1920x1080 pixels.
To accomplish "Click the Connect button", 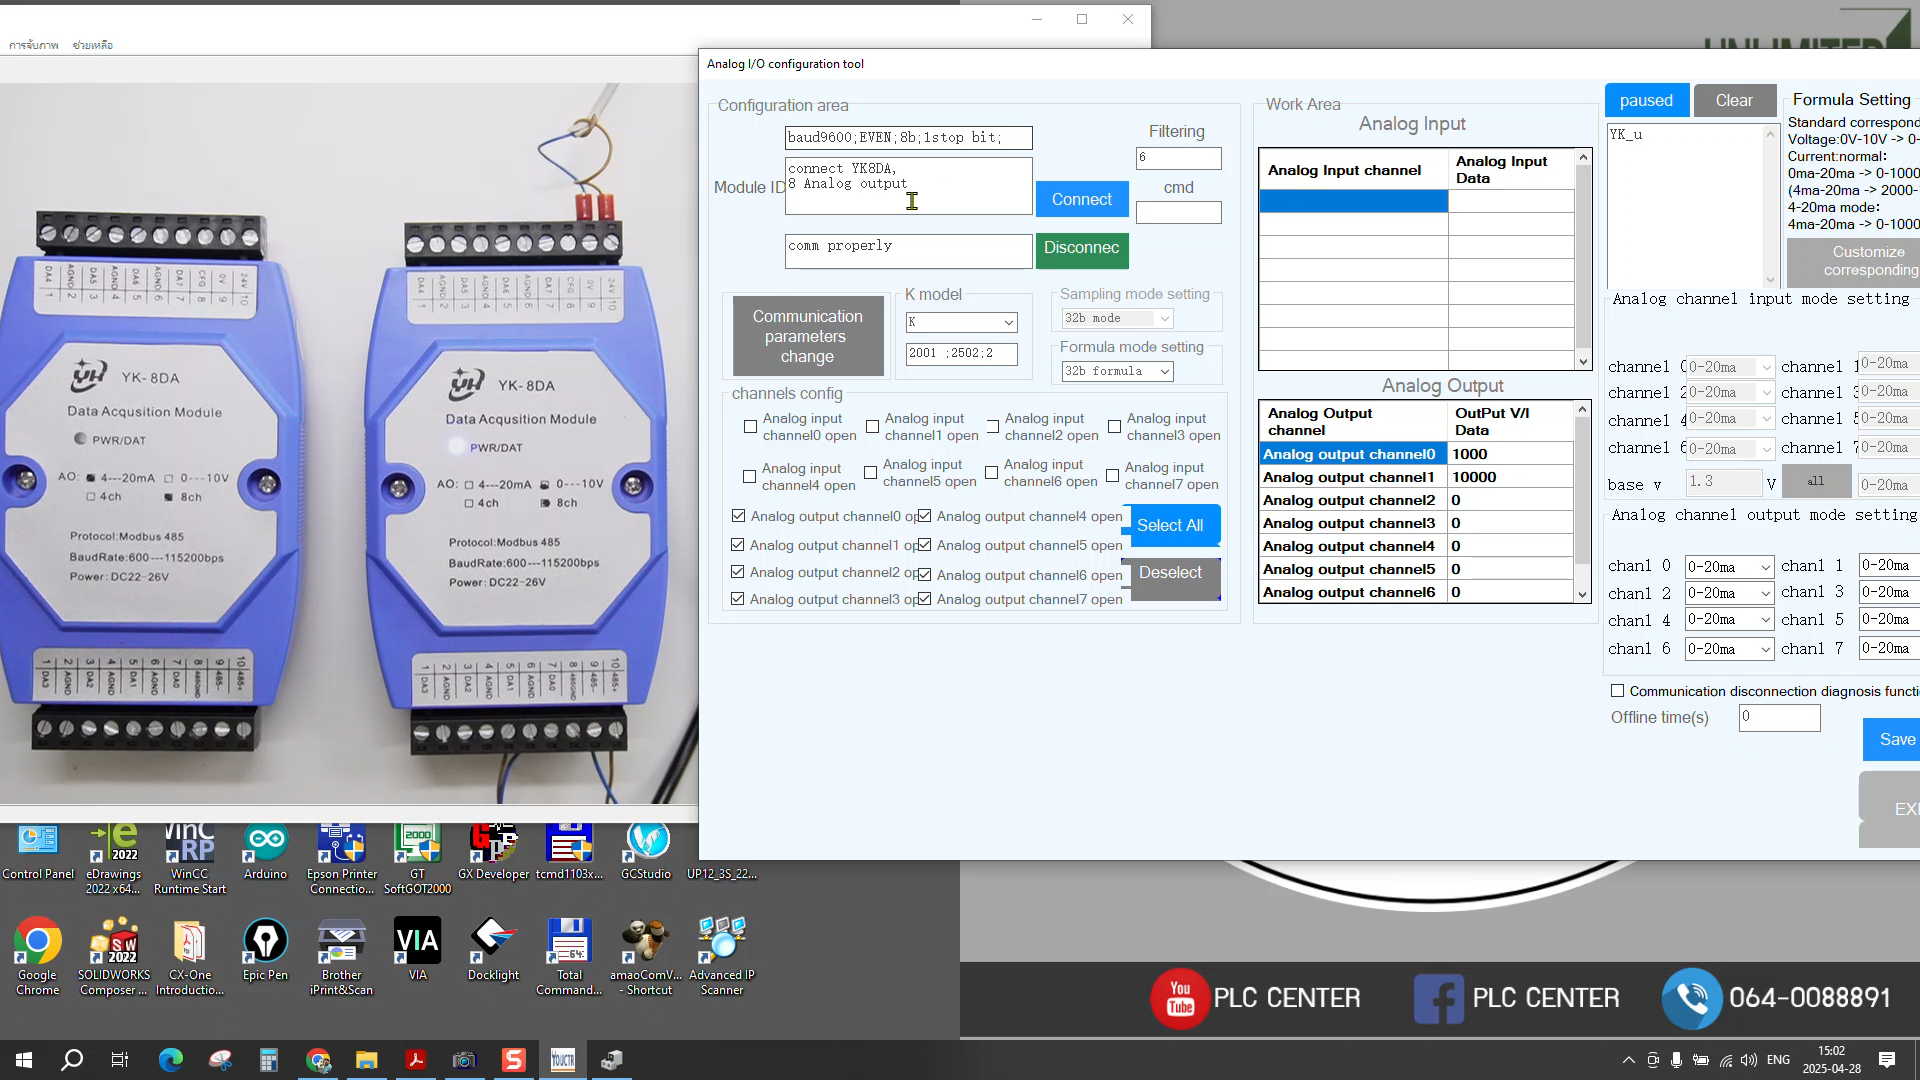I will 1082,199.
